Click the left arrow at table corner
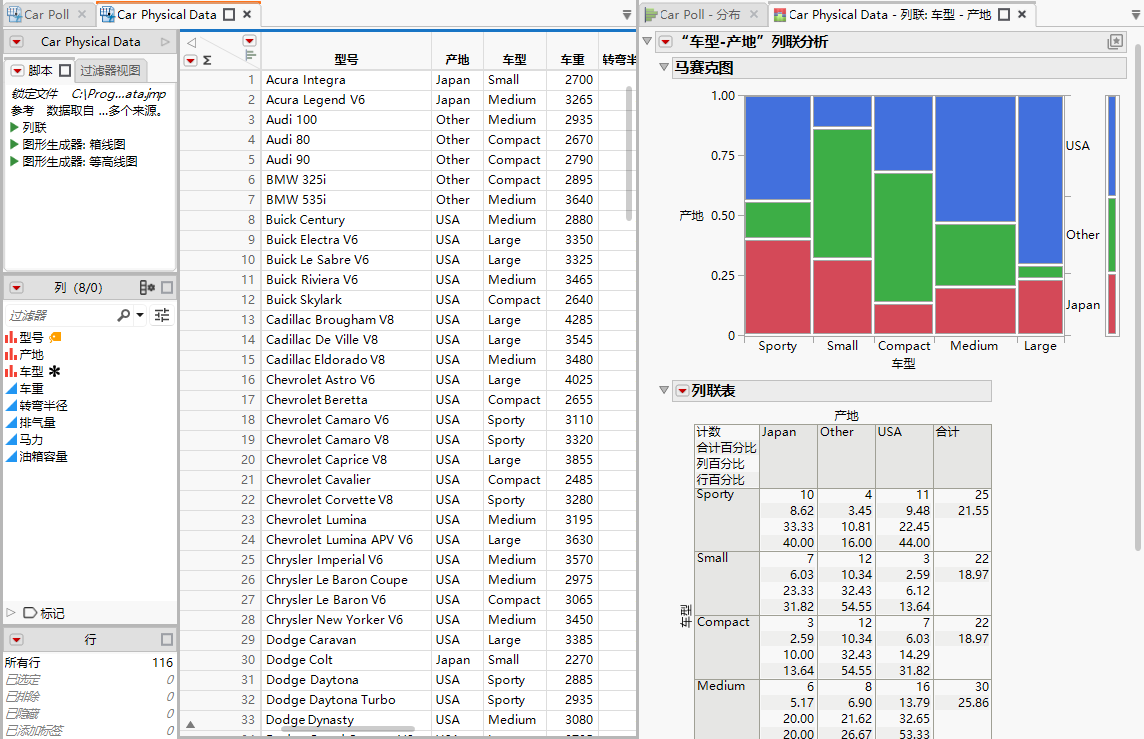Screen dimensions: 1144x739 point(191,42)
